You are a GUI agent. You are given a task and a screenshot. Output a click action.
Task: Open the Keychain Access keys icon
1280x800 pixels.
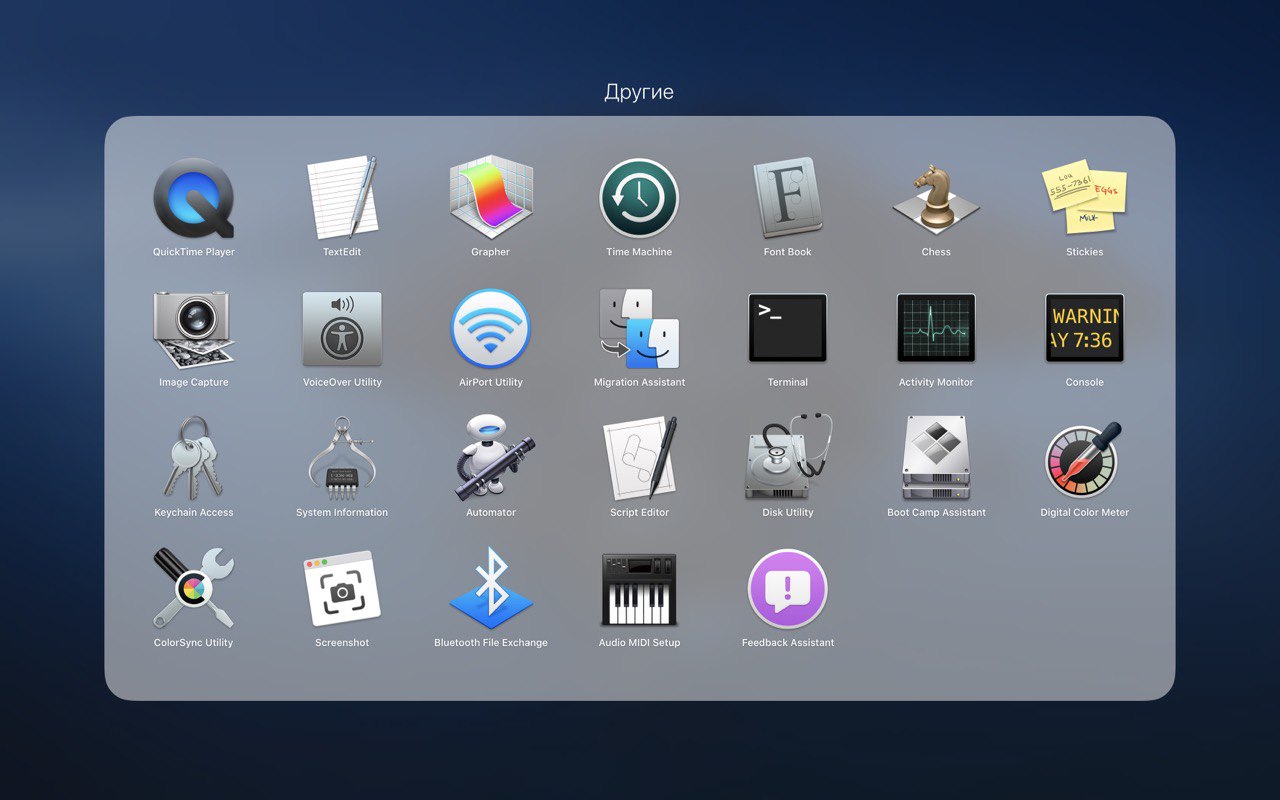[x=194, y=459]
